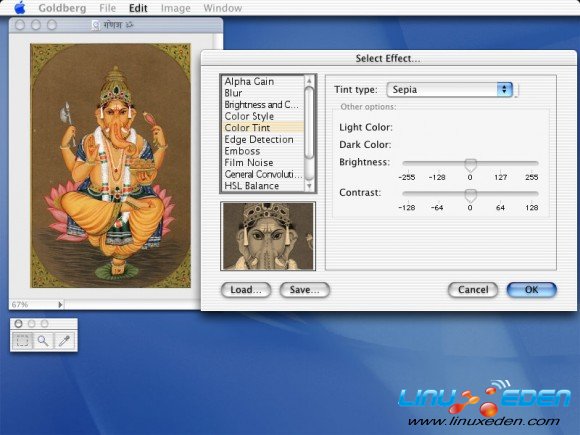Open the Tint type Sepia dropdown
The image size is (580, 435).
click(449, 90)
